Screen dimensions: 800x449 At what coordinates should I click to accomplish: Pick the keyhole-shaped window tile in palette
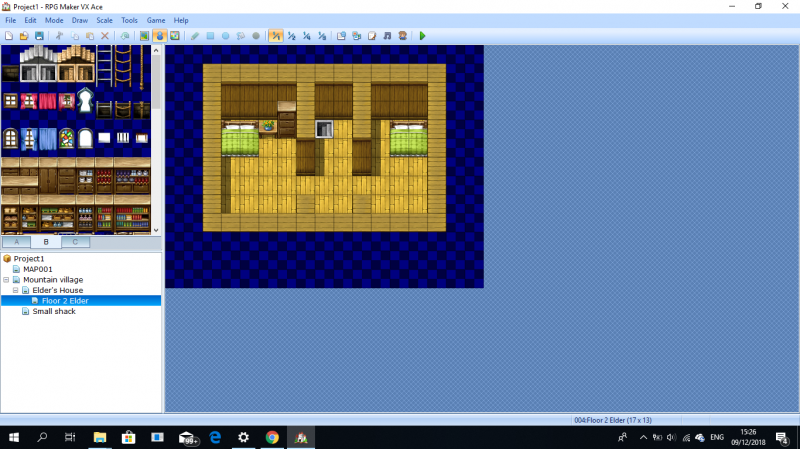point(85,100)
